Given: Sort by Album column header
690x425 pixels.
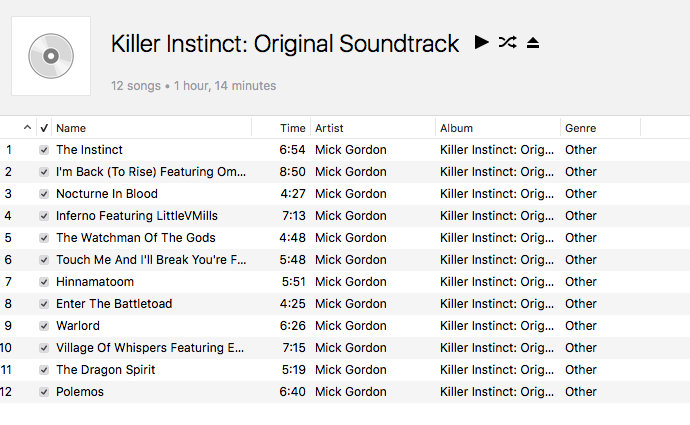Looking at the screenshot, I should pyautogui.click(x=456, y=128).
